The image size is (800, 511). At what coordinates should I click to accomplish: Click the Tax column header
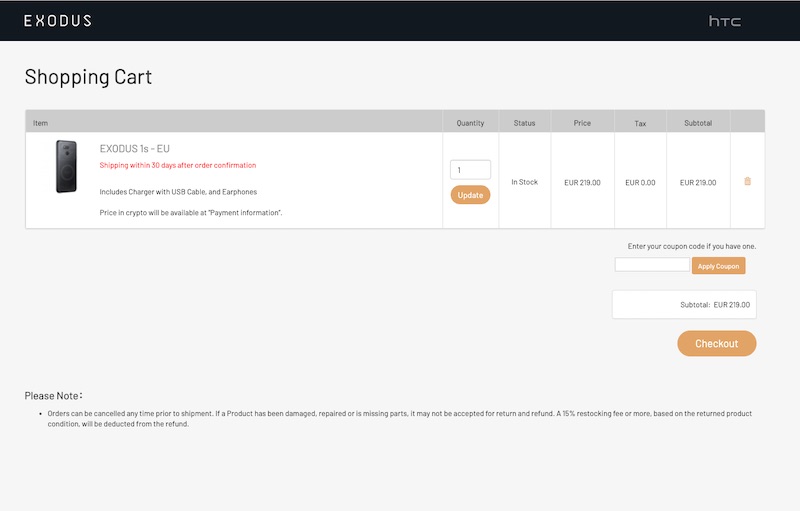point(640,123)
